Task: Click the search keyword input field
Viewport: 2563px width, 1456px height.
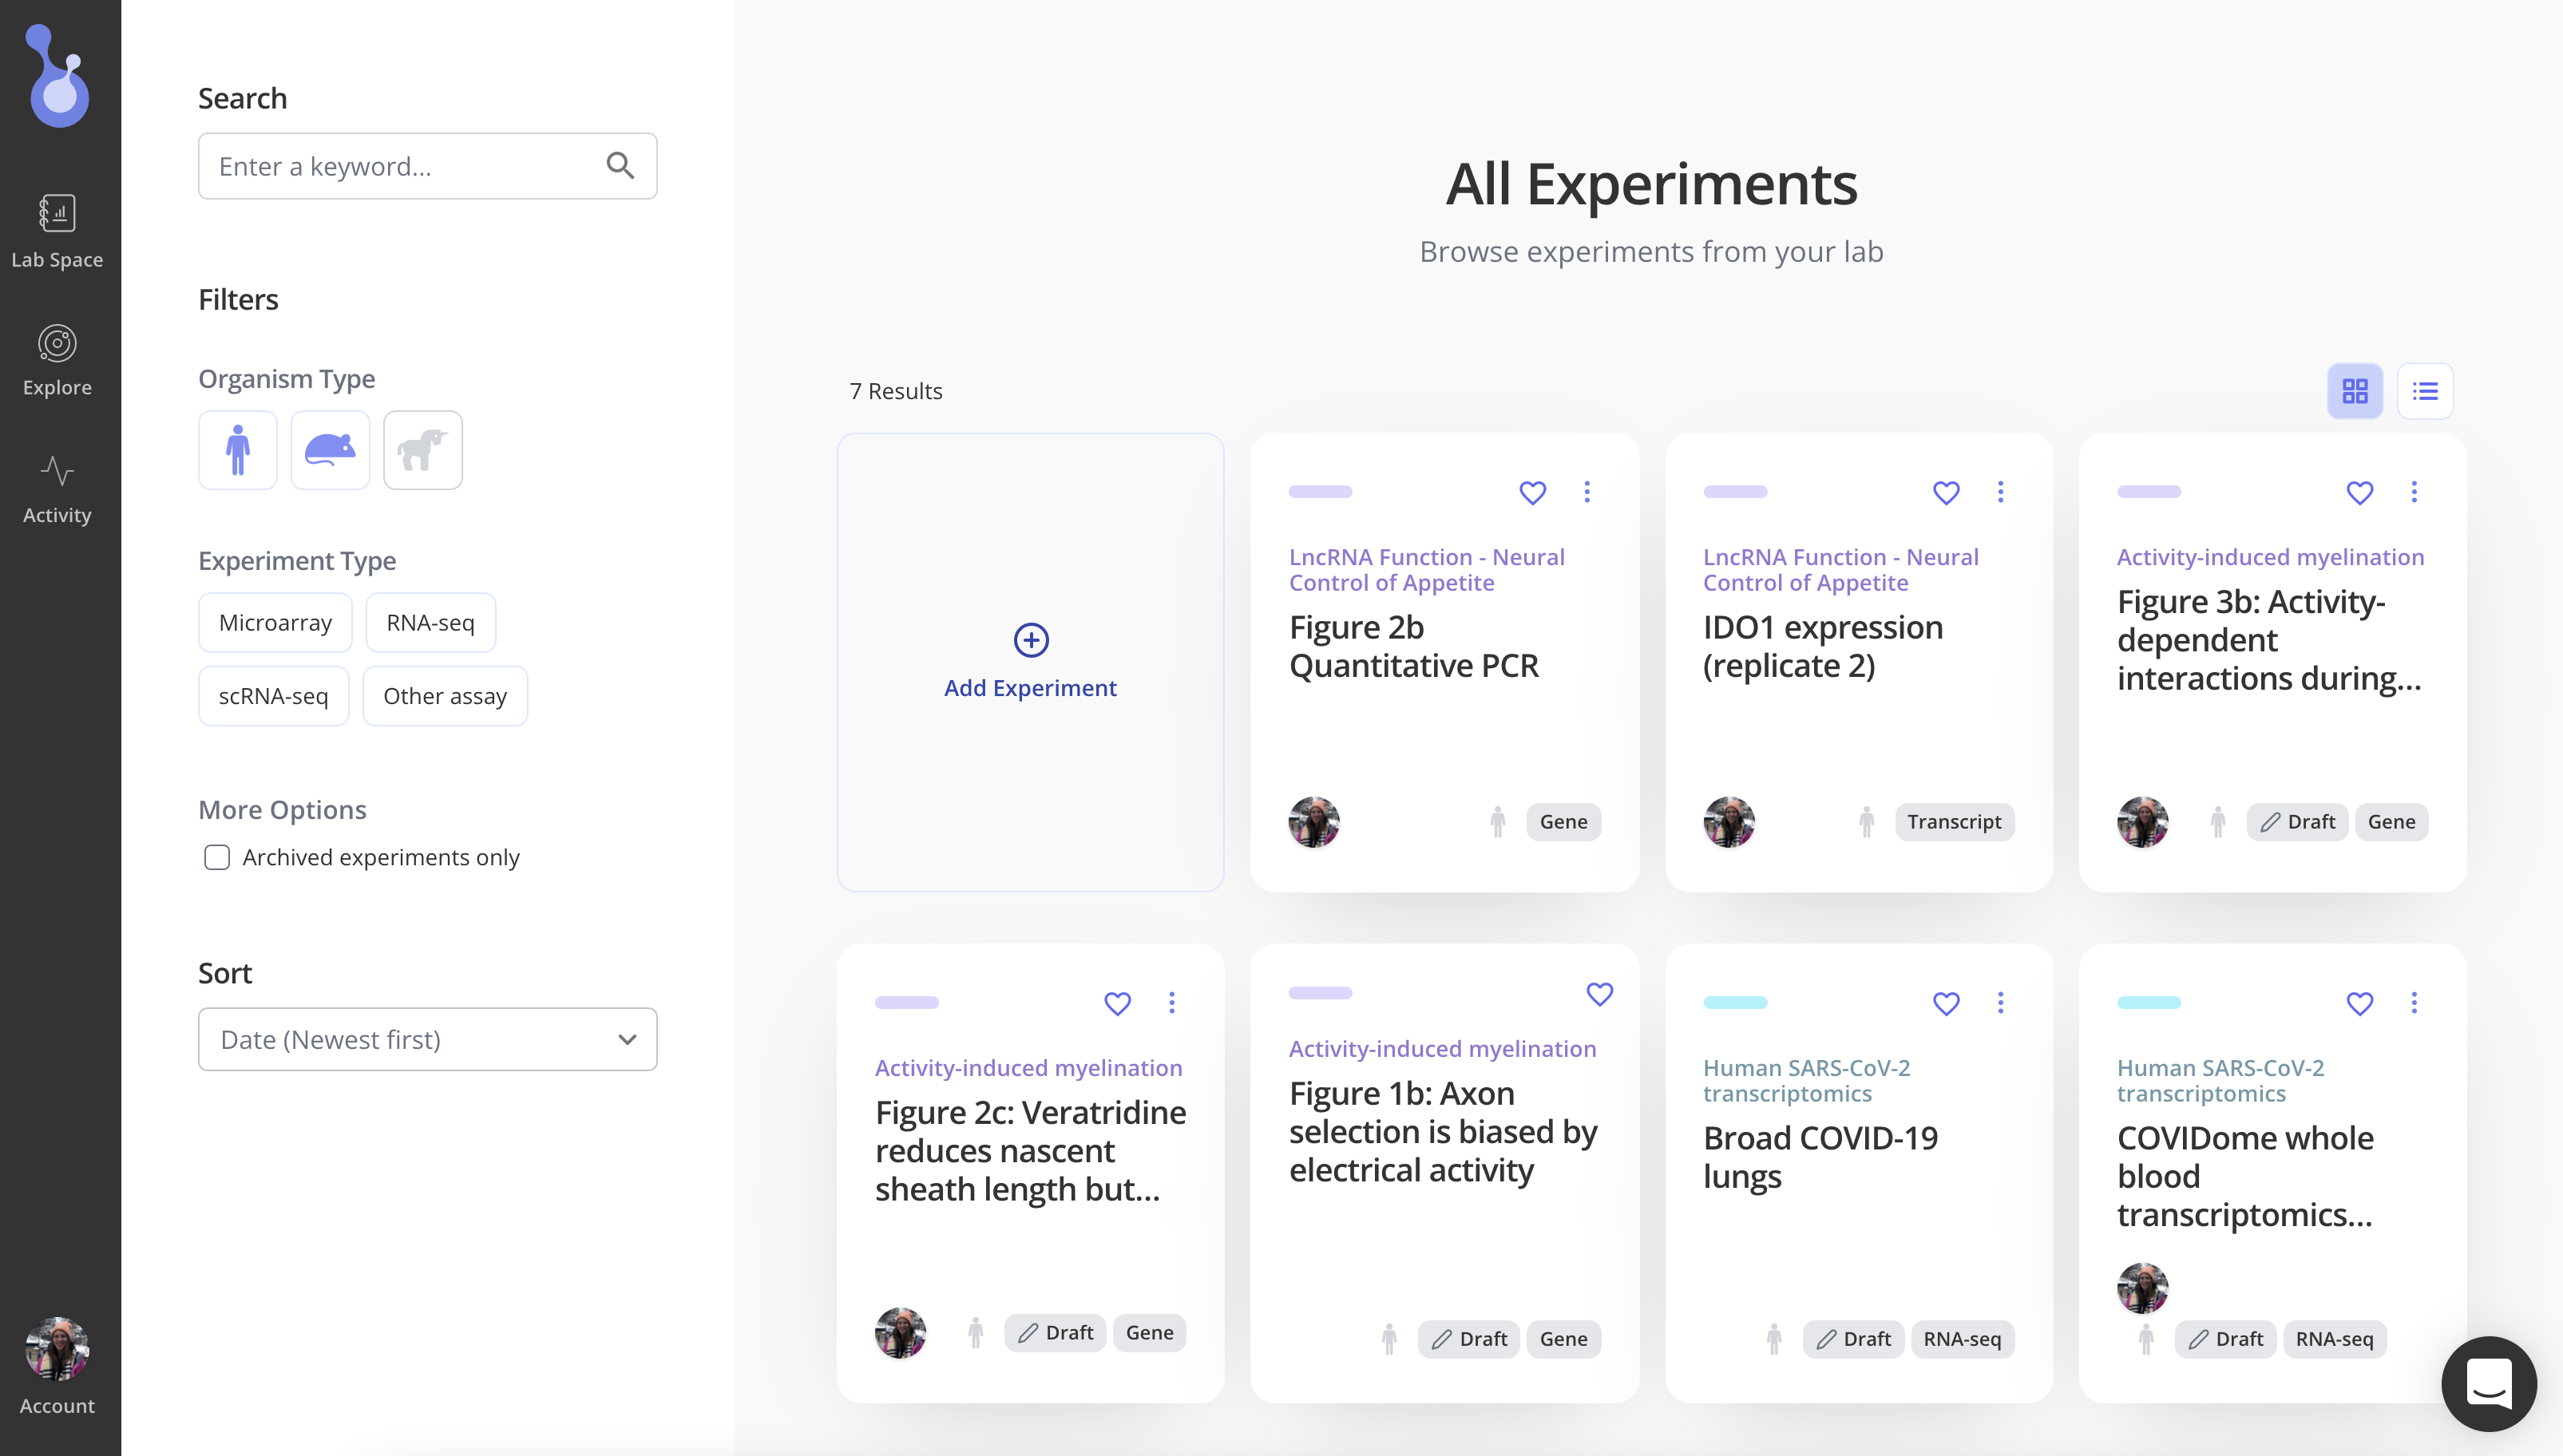Action: point(427,166)
